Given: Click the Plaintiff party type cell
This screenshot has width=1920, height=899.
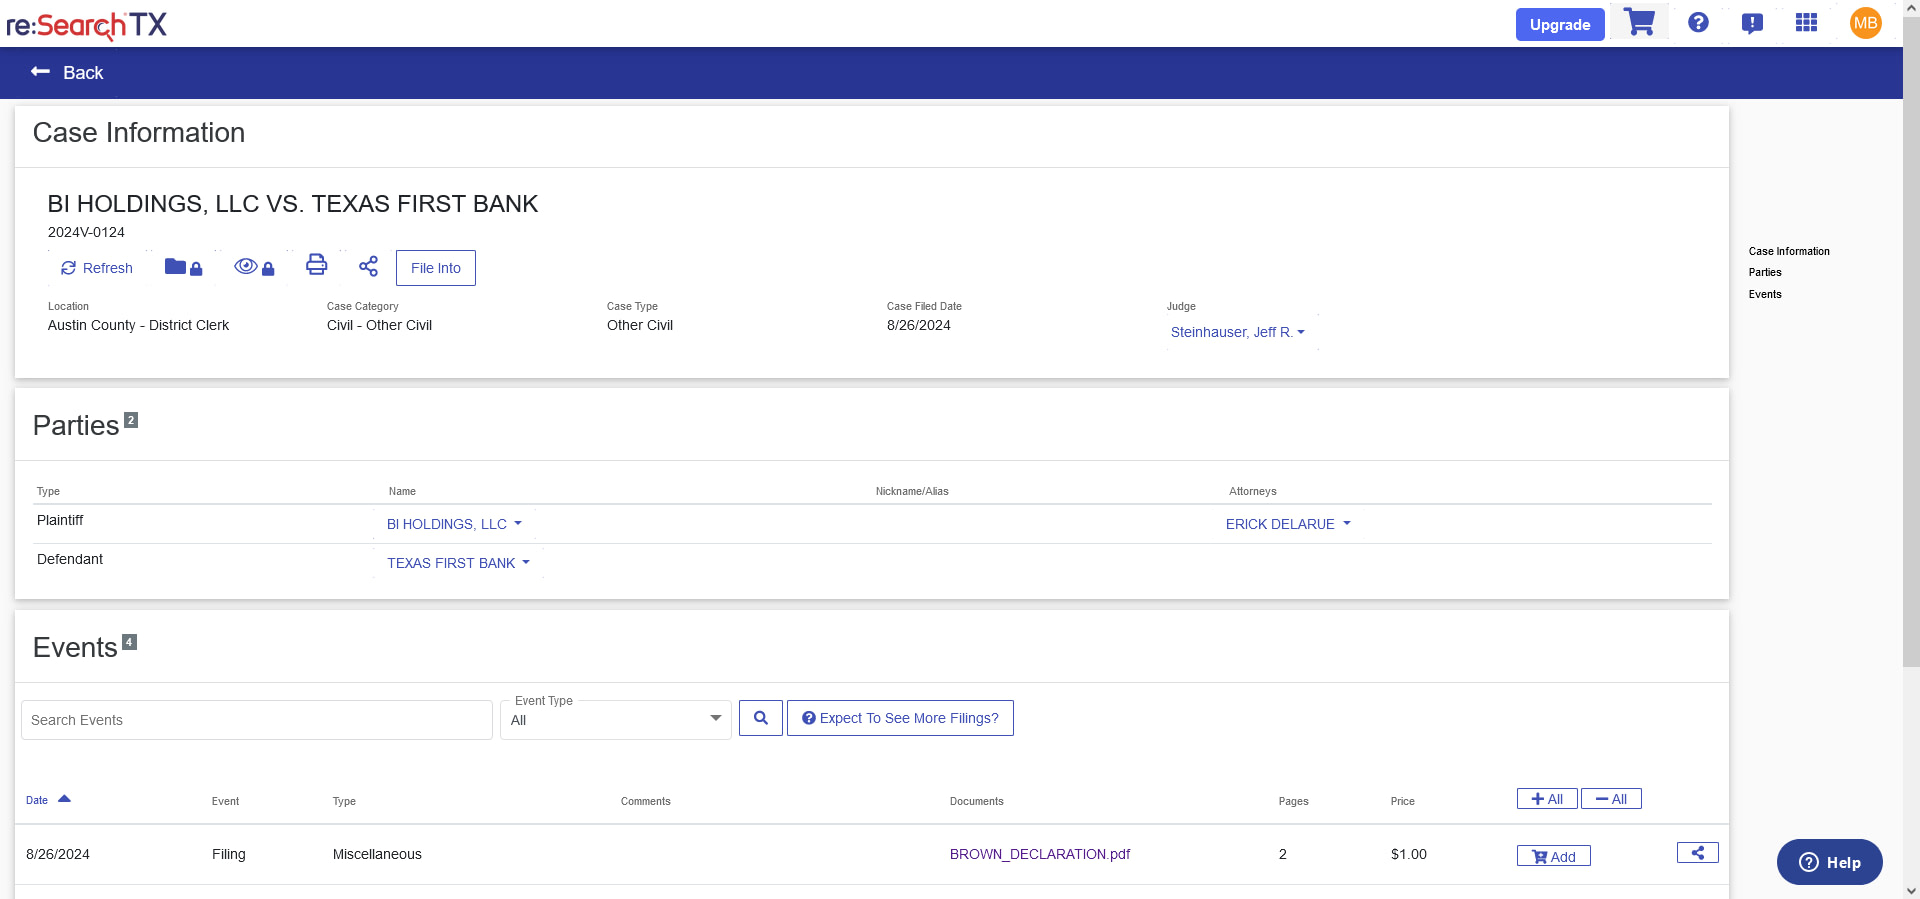Looking at the screenshot, I should tap(60, 520).
